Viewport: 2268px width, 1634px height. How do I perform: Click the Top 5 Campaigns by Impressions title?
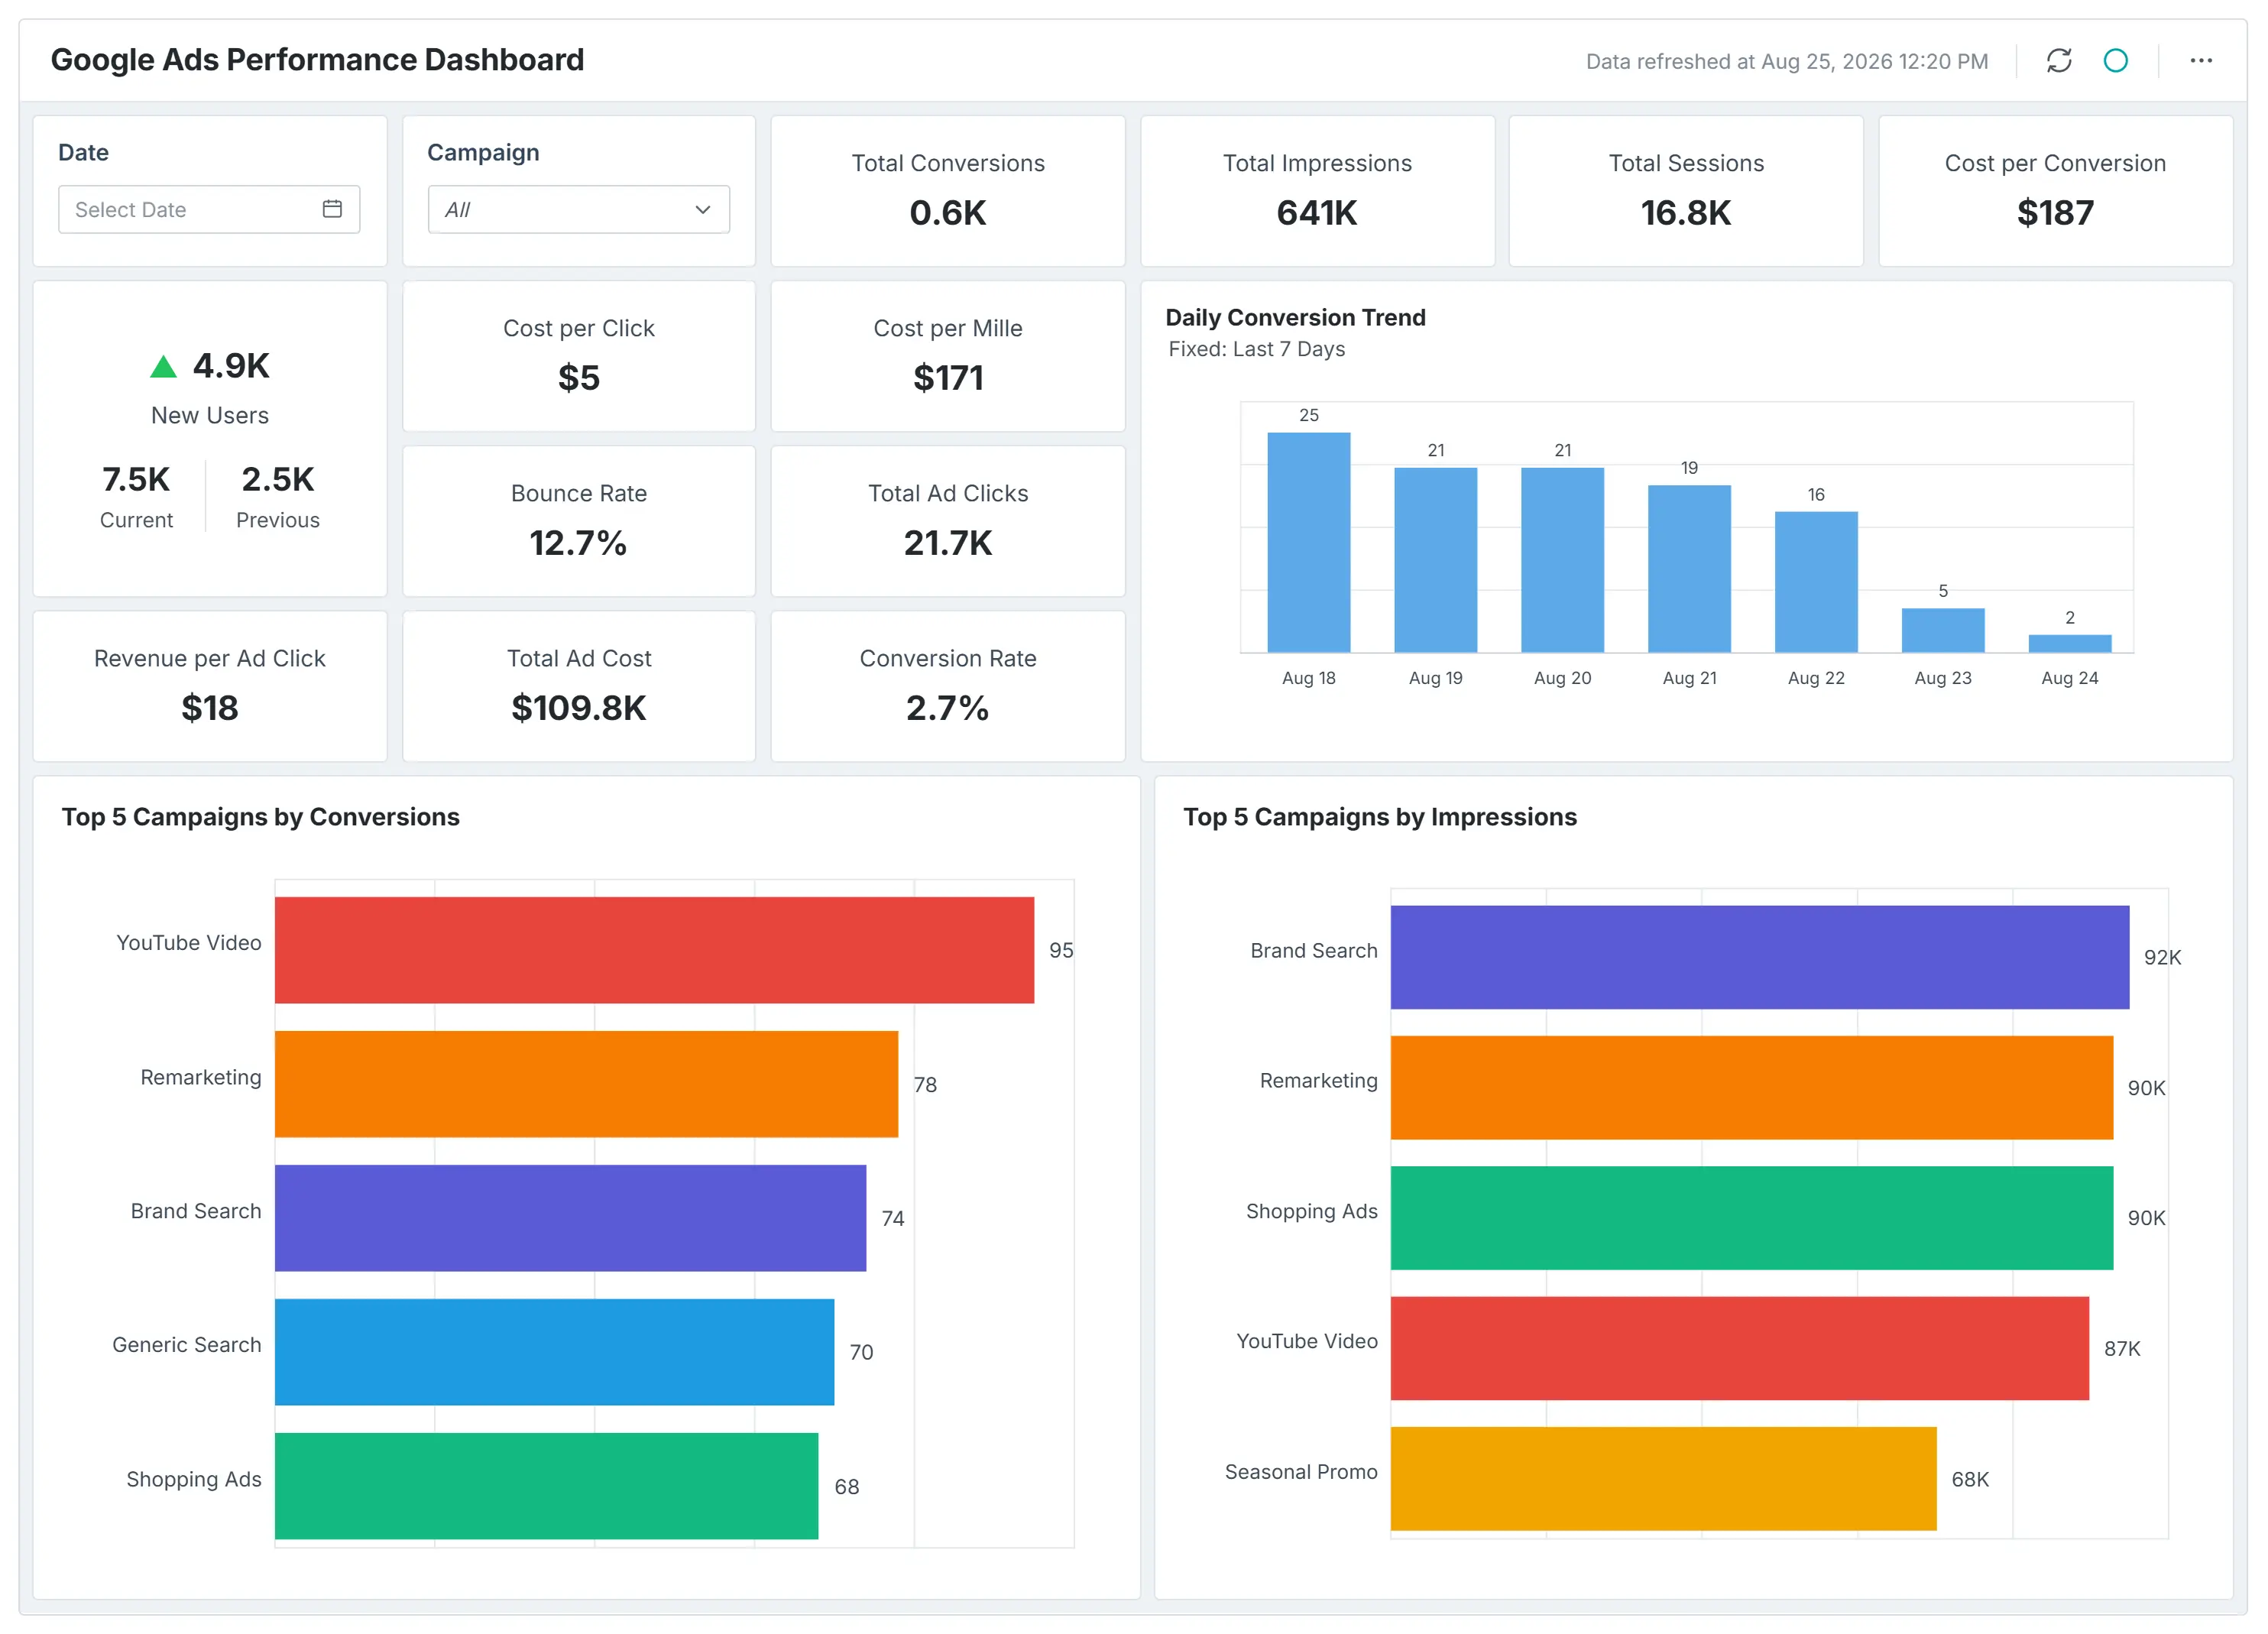tap(1379, 817)
